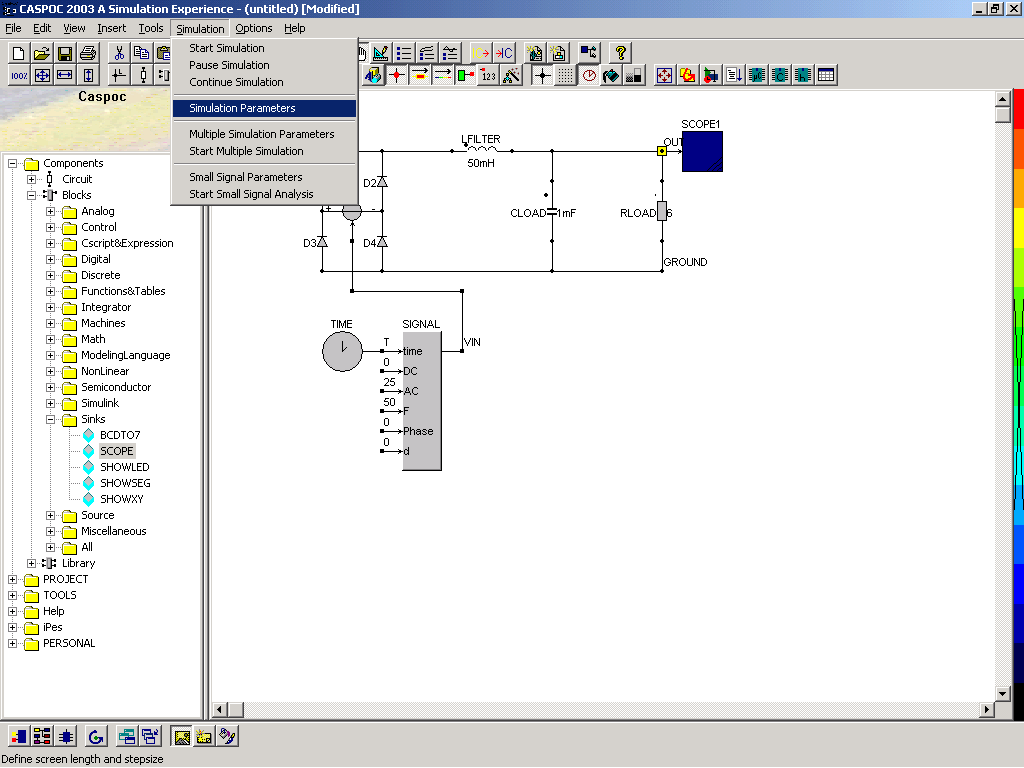Select the Miscellaneous folder
This screenshot has width=1024, height=768.
pos(114,531)
